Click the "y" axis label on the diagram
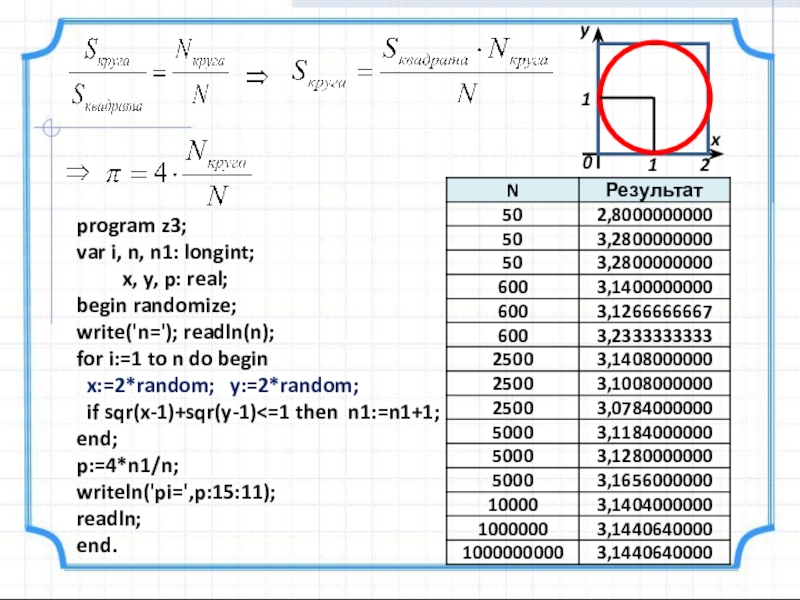 (586, 31)
